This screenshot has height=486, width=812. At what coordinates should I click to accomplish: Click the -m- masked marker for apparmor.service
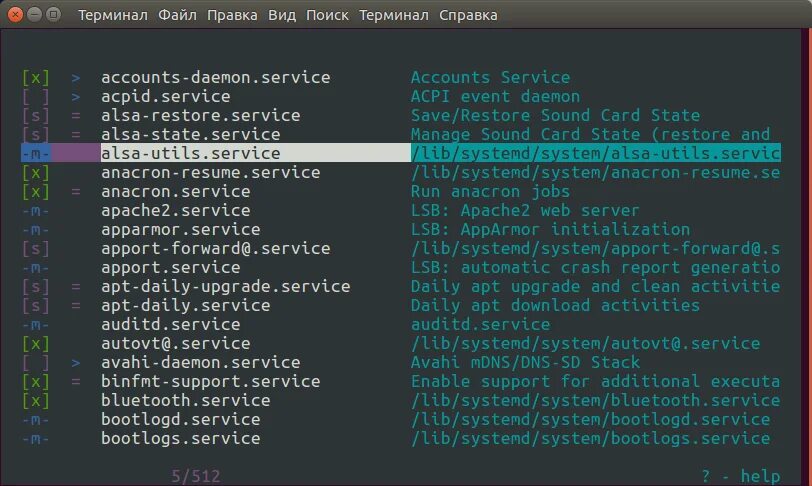coord(36,230)
